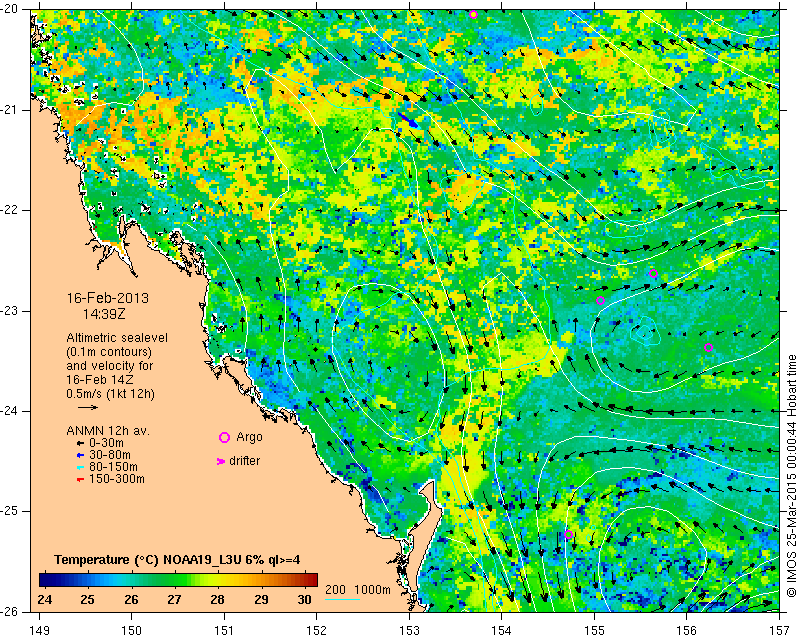The width and height of the screenshot is (800, 640).
Task: Click the 'Altimetric sealevel' text line
Action: 117,338
